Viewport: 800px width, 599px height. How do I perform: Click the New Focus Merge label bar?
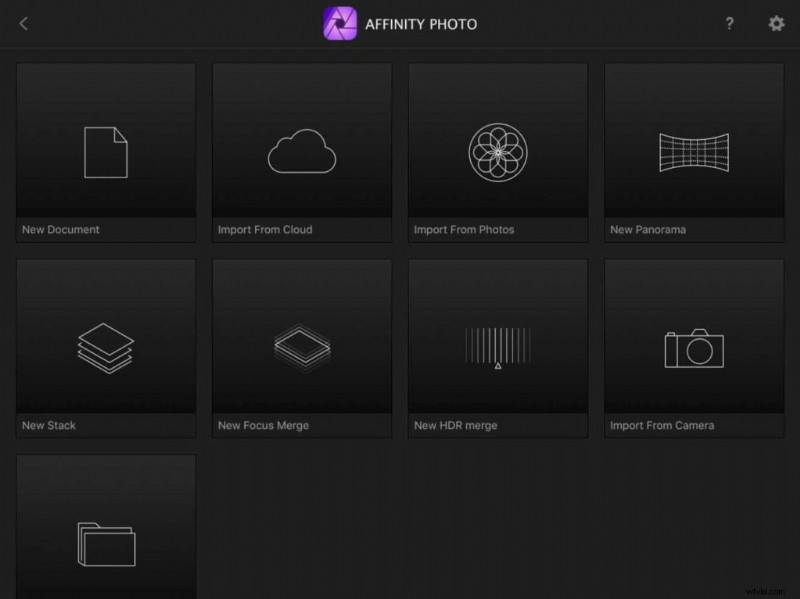point(262,424)
